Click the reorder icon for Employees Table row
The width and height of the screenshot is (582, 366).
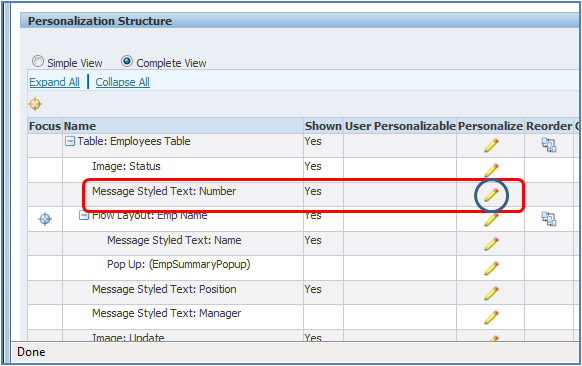(549, 145)
